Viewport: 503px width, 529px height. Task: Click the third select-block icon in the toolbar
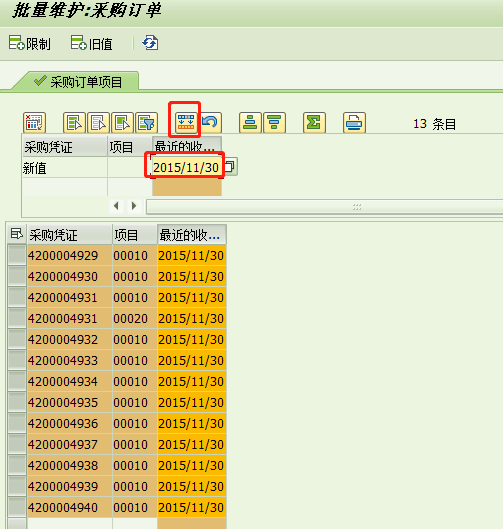pyautogui.click(x=122, y=122)
